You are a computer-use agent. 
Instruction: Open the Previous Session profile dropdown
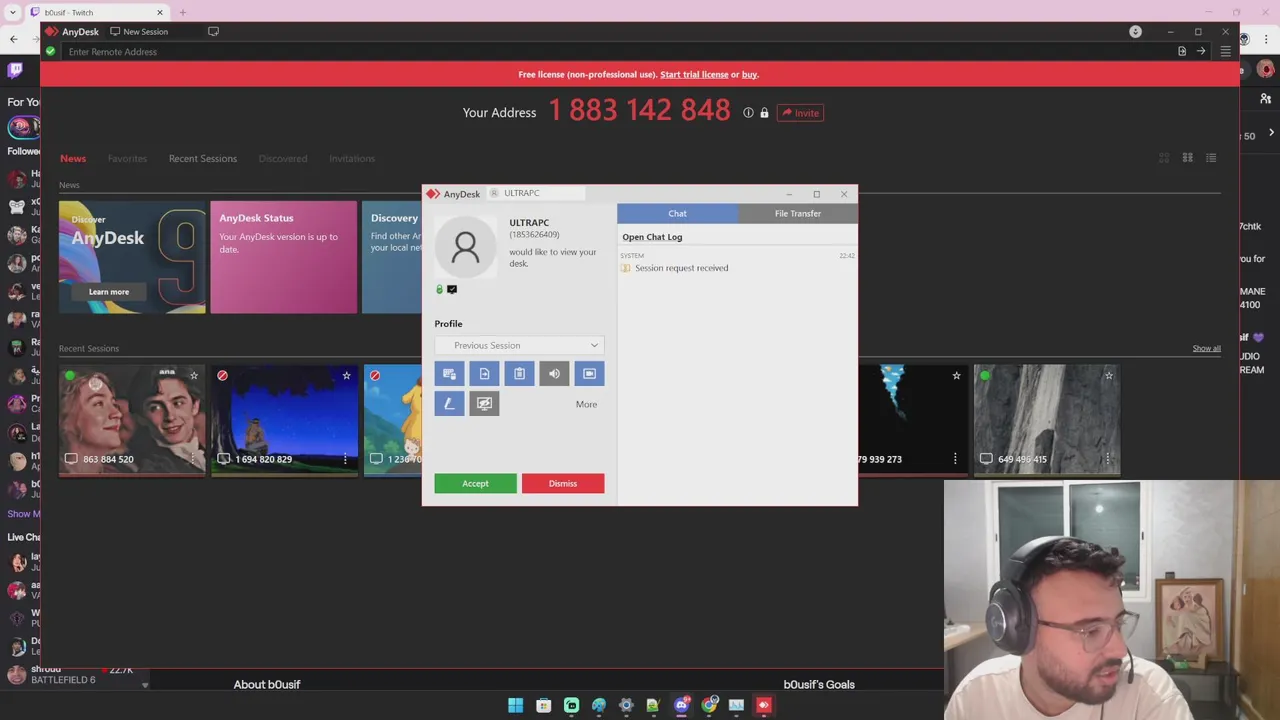[519, 345]
